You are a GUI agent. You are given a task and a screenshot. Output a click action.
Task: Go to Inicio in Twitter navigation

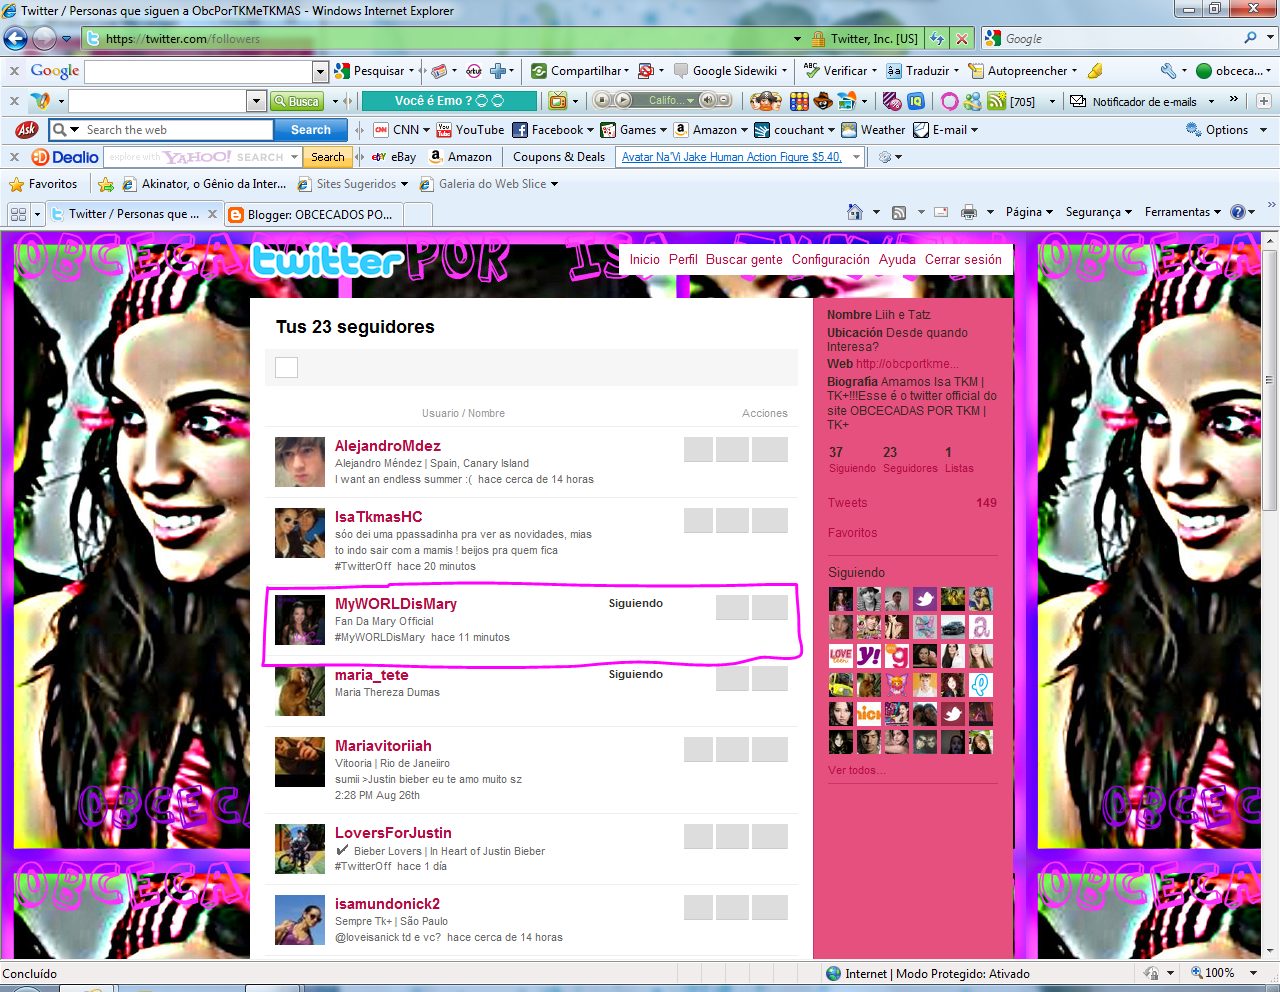[645, 259]
